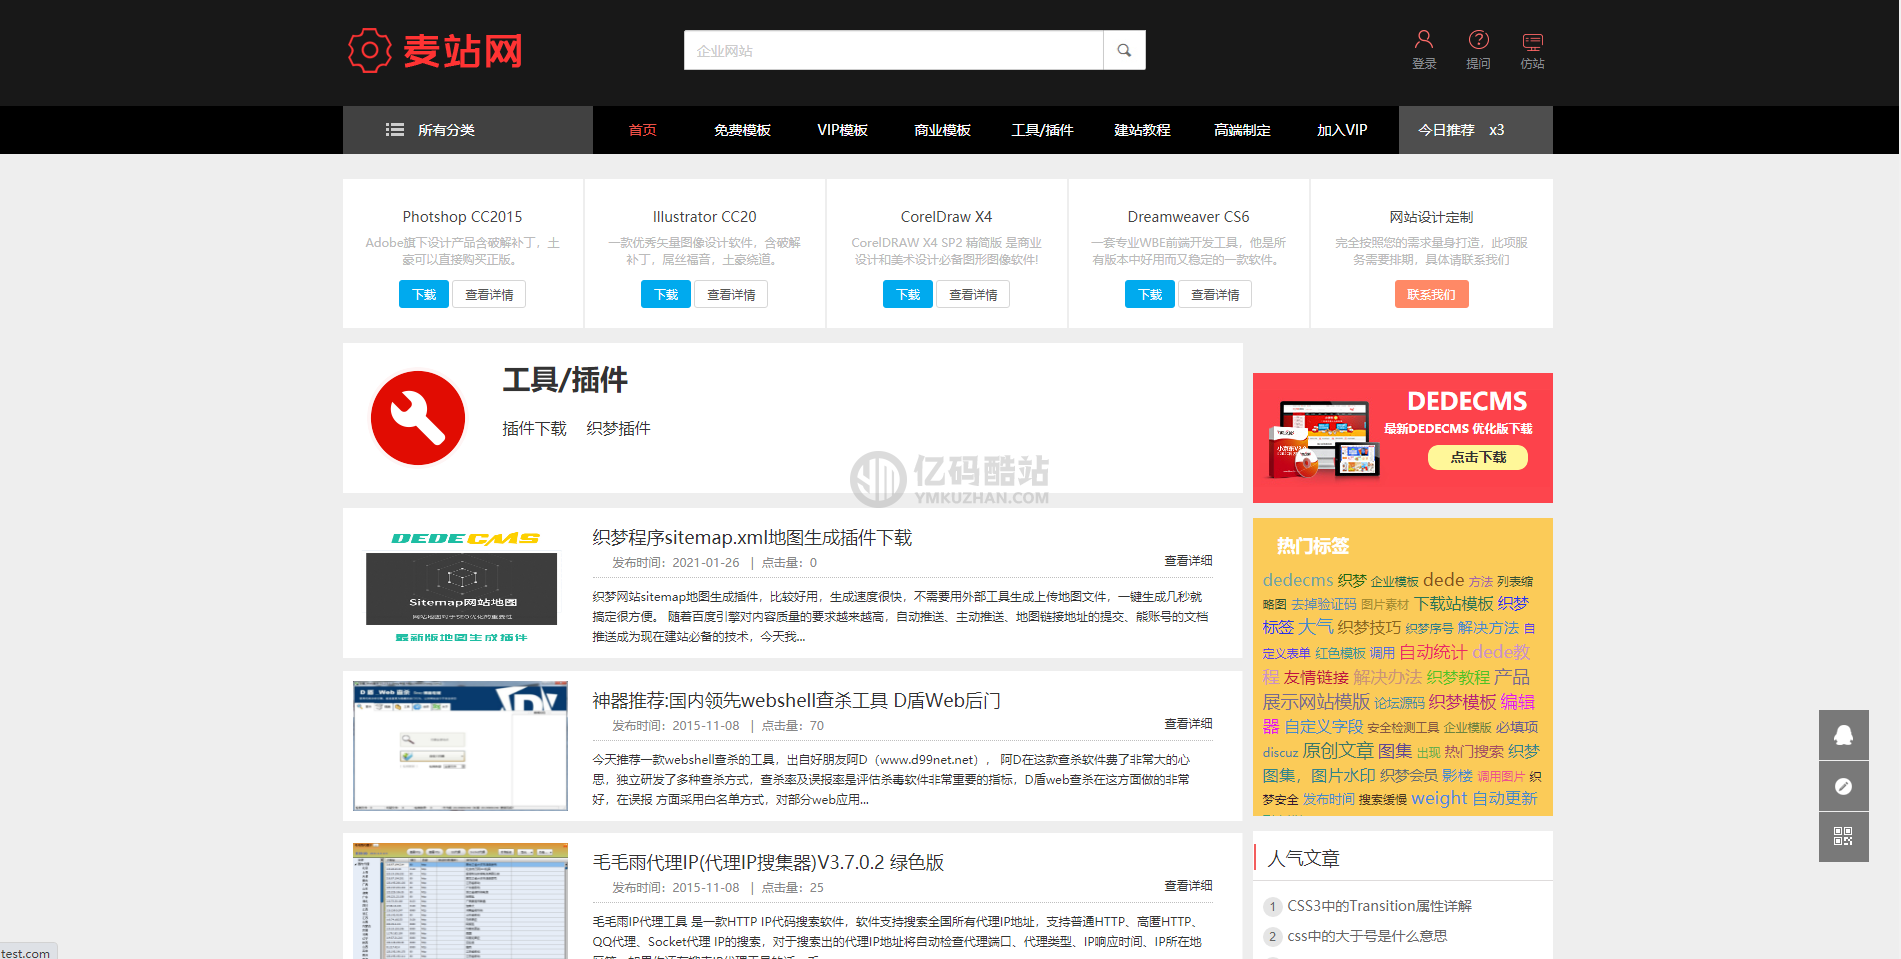Open the 建站教程 nav item
The image size is (1901, 959).
coord(1142,130)
